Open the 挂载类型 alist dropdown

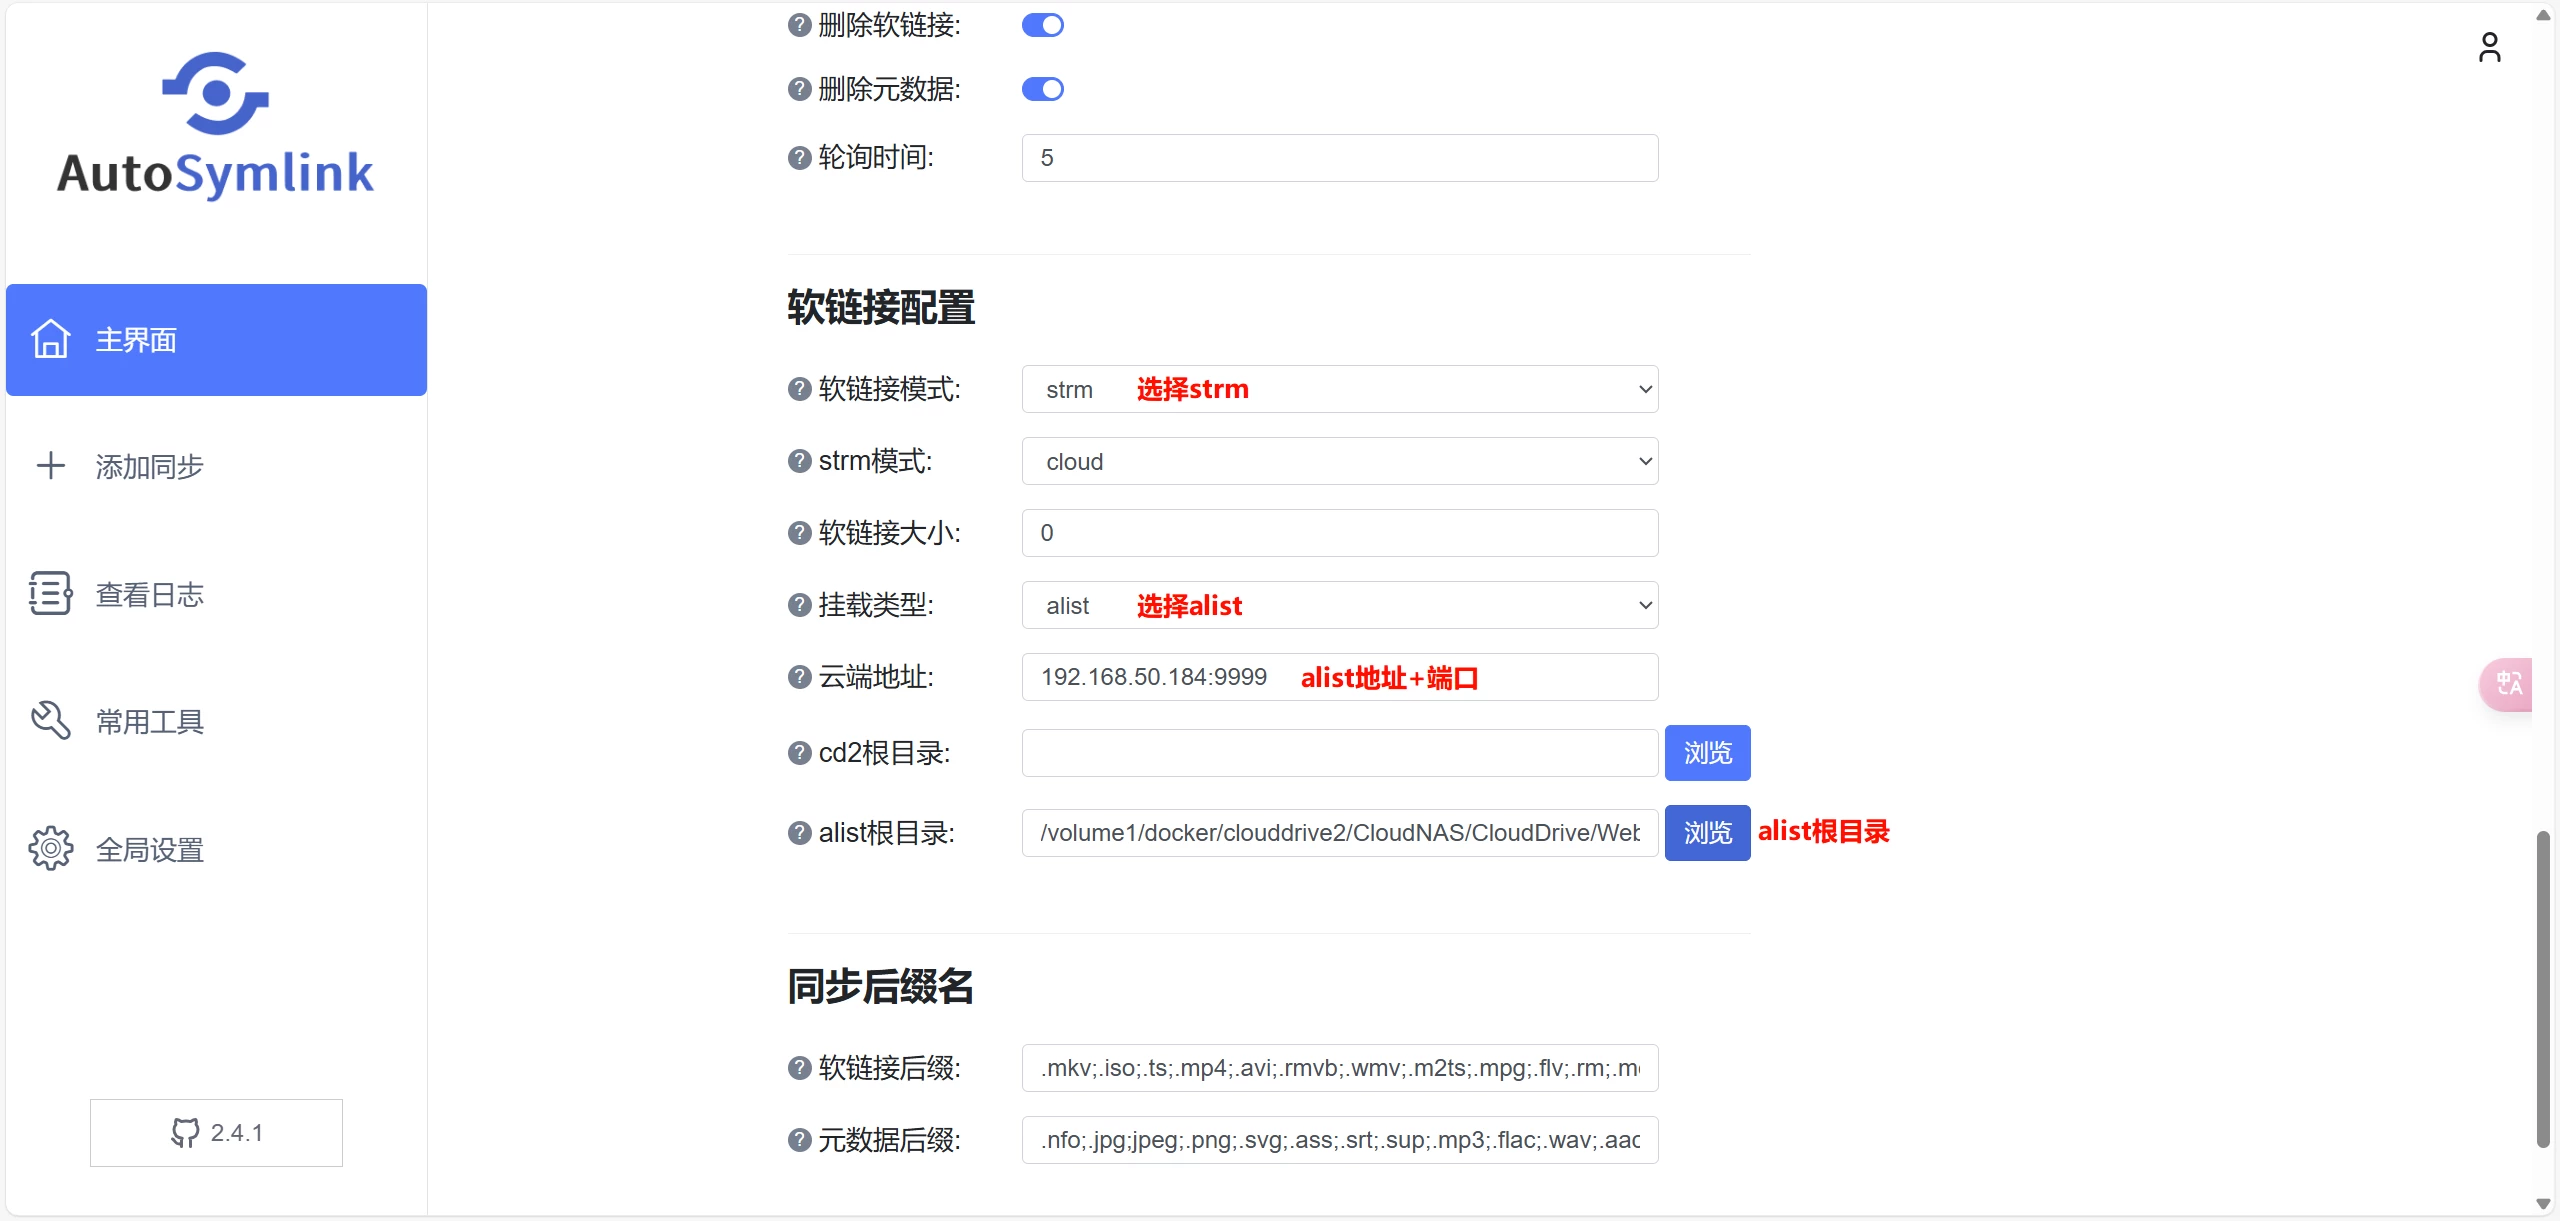[1339, 605]
